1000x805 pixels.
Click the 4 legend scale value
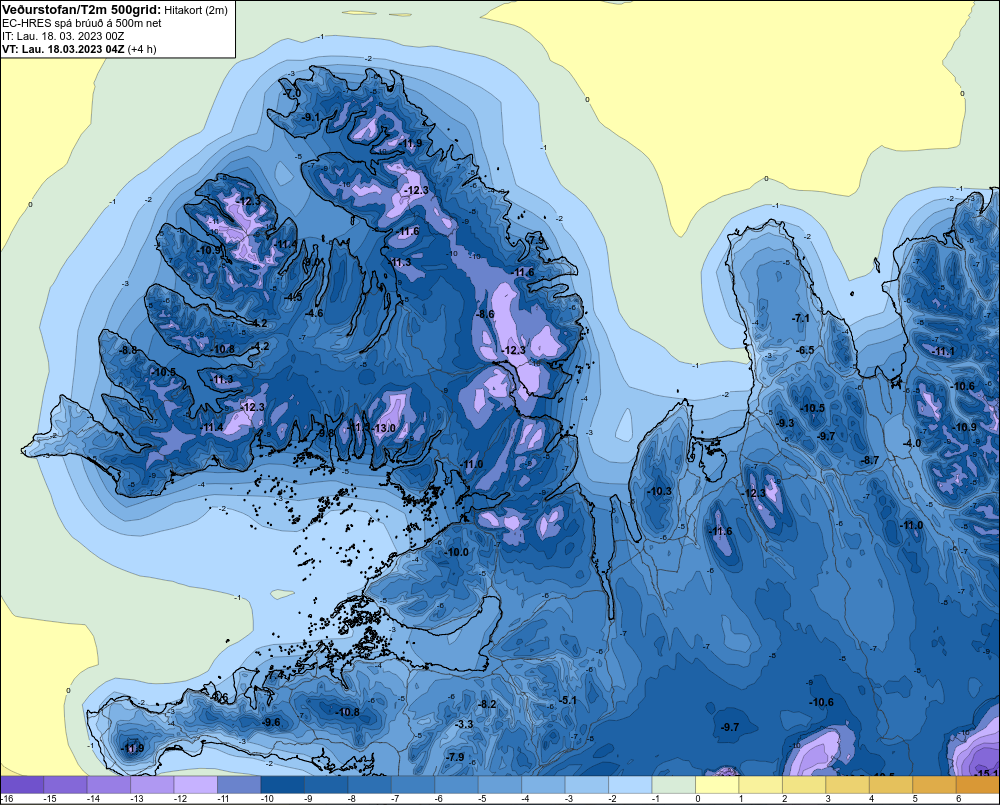871,799
